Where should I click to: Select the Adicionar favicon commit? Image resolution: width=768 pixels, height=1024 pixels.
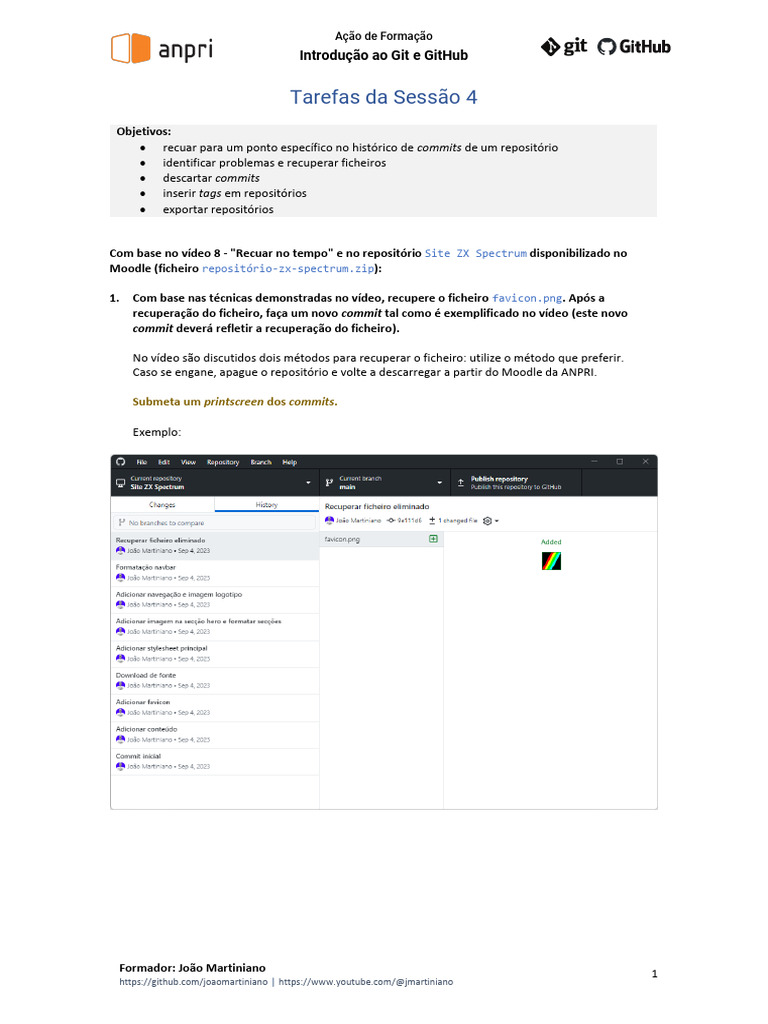[215, 707]
